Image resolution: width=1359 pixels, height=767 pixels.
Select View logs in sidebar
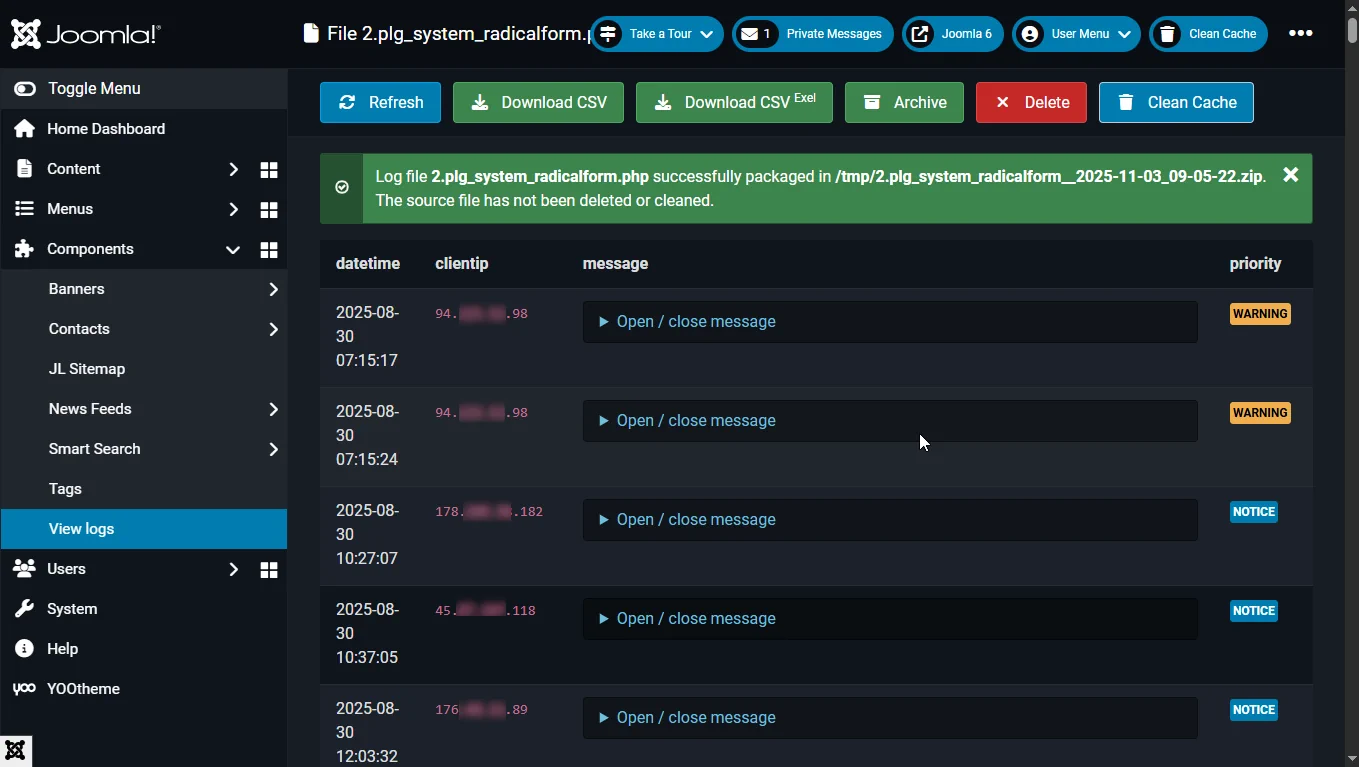point(81,529)
